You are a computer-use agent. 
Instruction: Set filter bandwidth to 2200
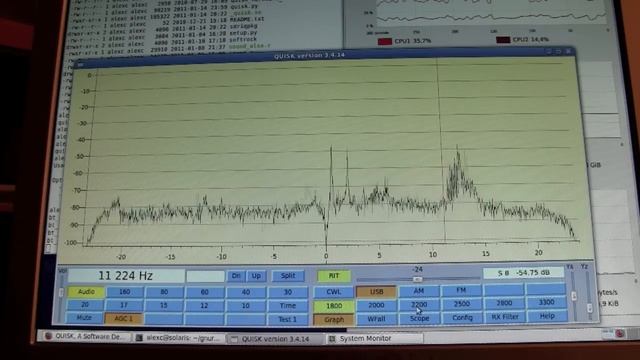tap(419, 304)
